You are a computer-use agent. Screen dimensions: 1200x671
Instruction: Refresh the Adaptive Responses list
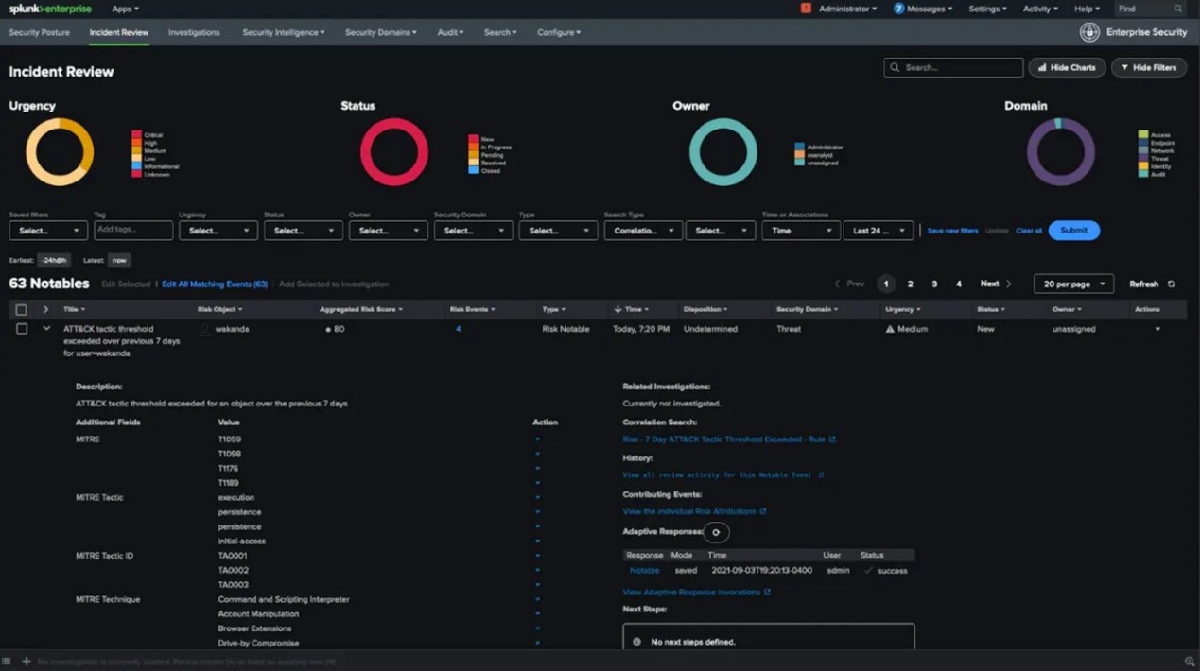pyautogui.click(x=716, y=533)
